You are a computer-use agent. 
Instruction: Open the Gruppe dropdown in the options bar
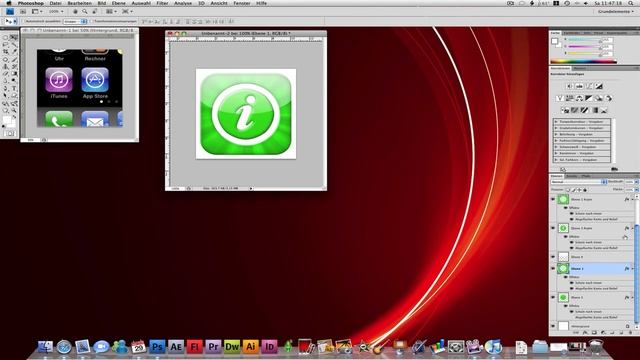coord(76,21)
